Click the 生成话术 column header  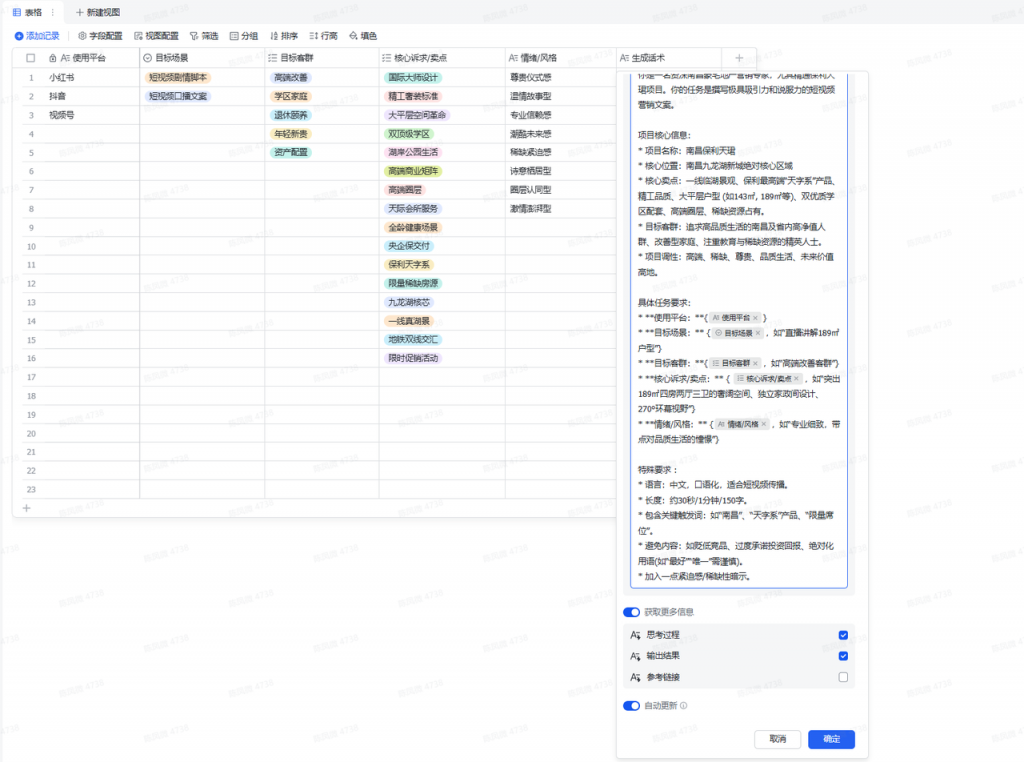click(669, 58)
